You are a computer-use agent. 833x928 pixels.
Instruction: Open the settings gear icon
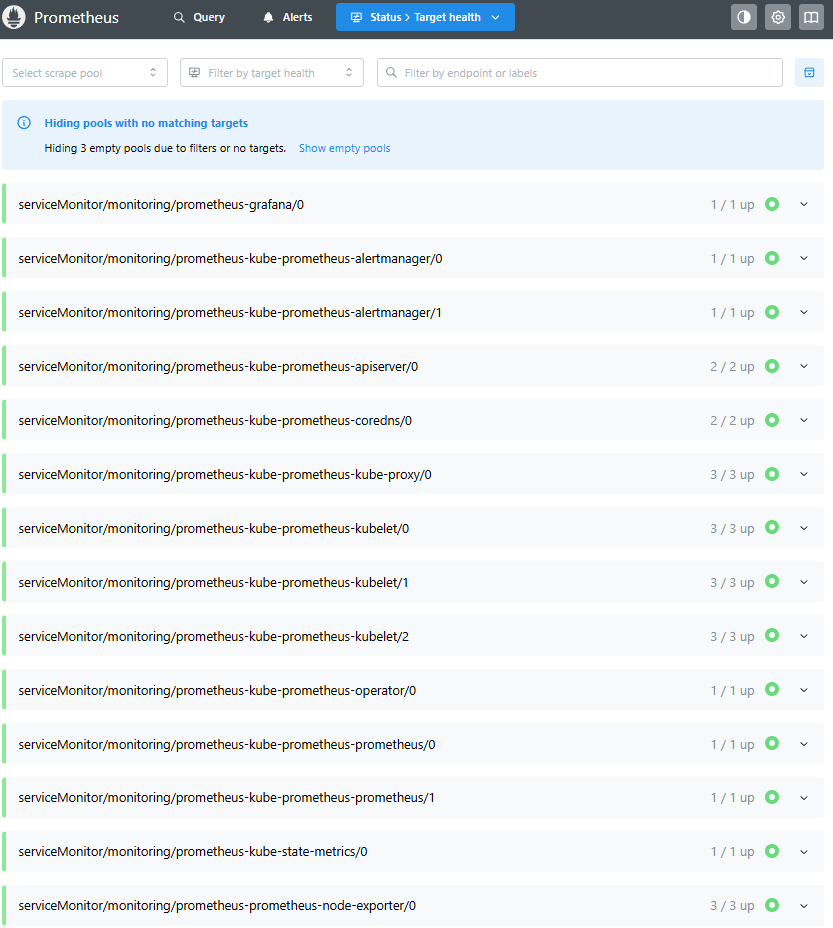tap(777, 17)
